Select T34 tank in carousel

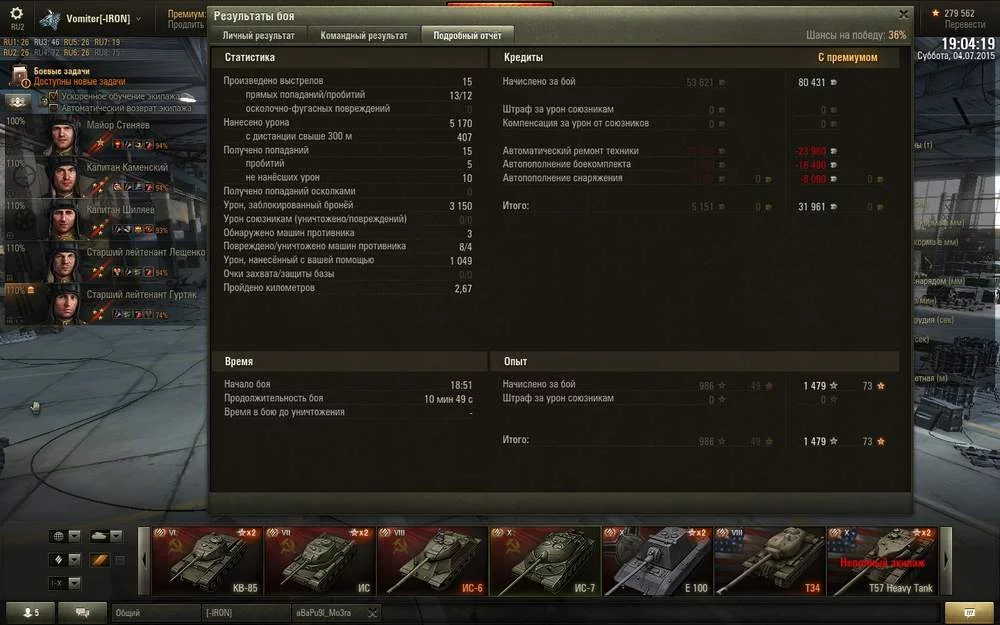point(769,561)
